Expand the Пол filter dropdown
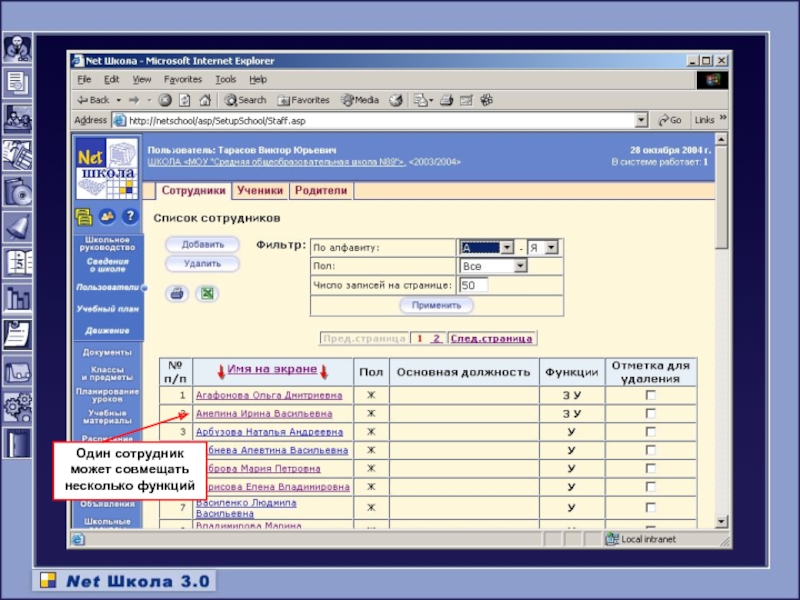The image size is (800, 600). click(520, 266)
